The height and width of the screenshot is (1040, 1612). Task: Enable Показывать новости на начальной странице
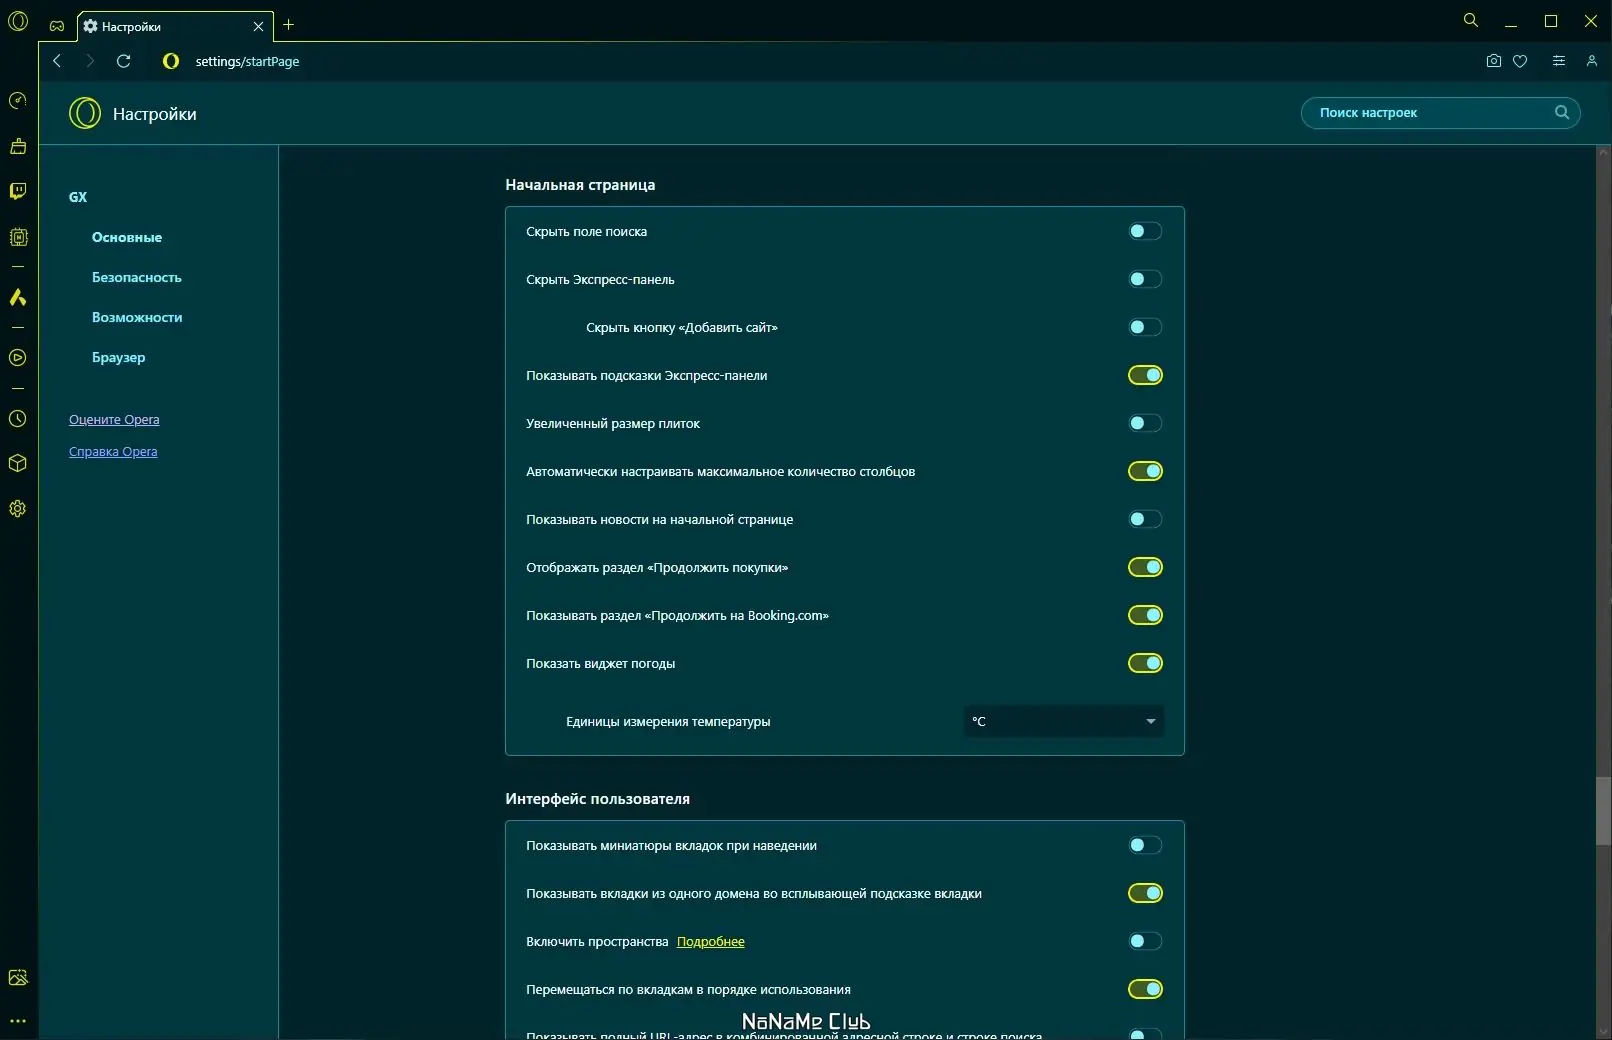tap(1145, 519)
